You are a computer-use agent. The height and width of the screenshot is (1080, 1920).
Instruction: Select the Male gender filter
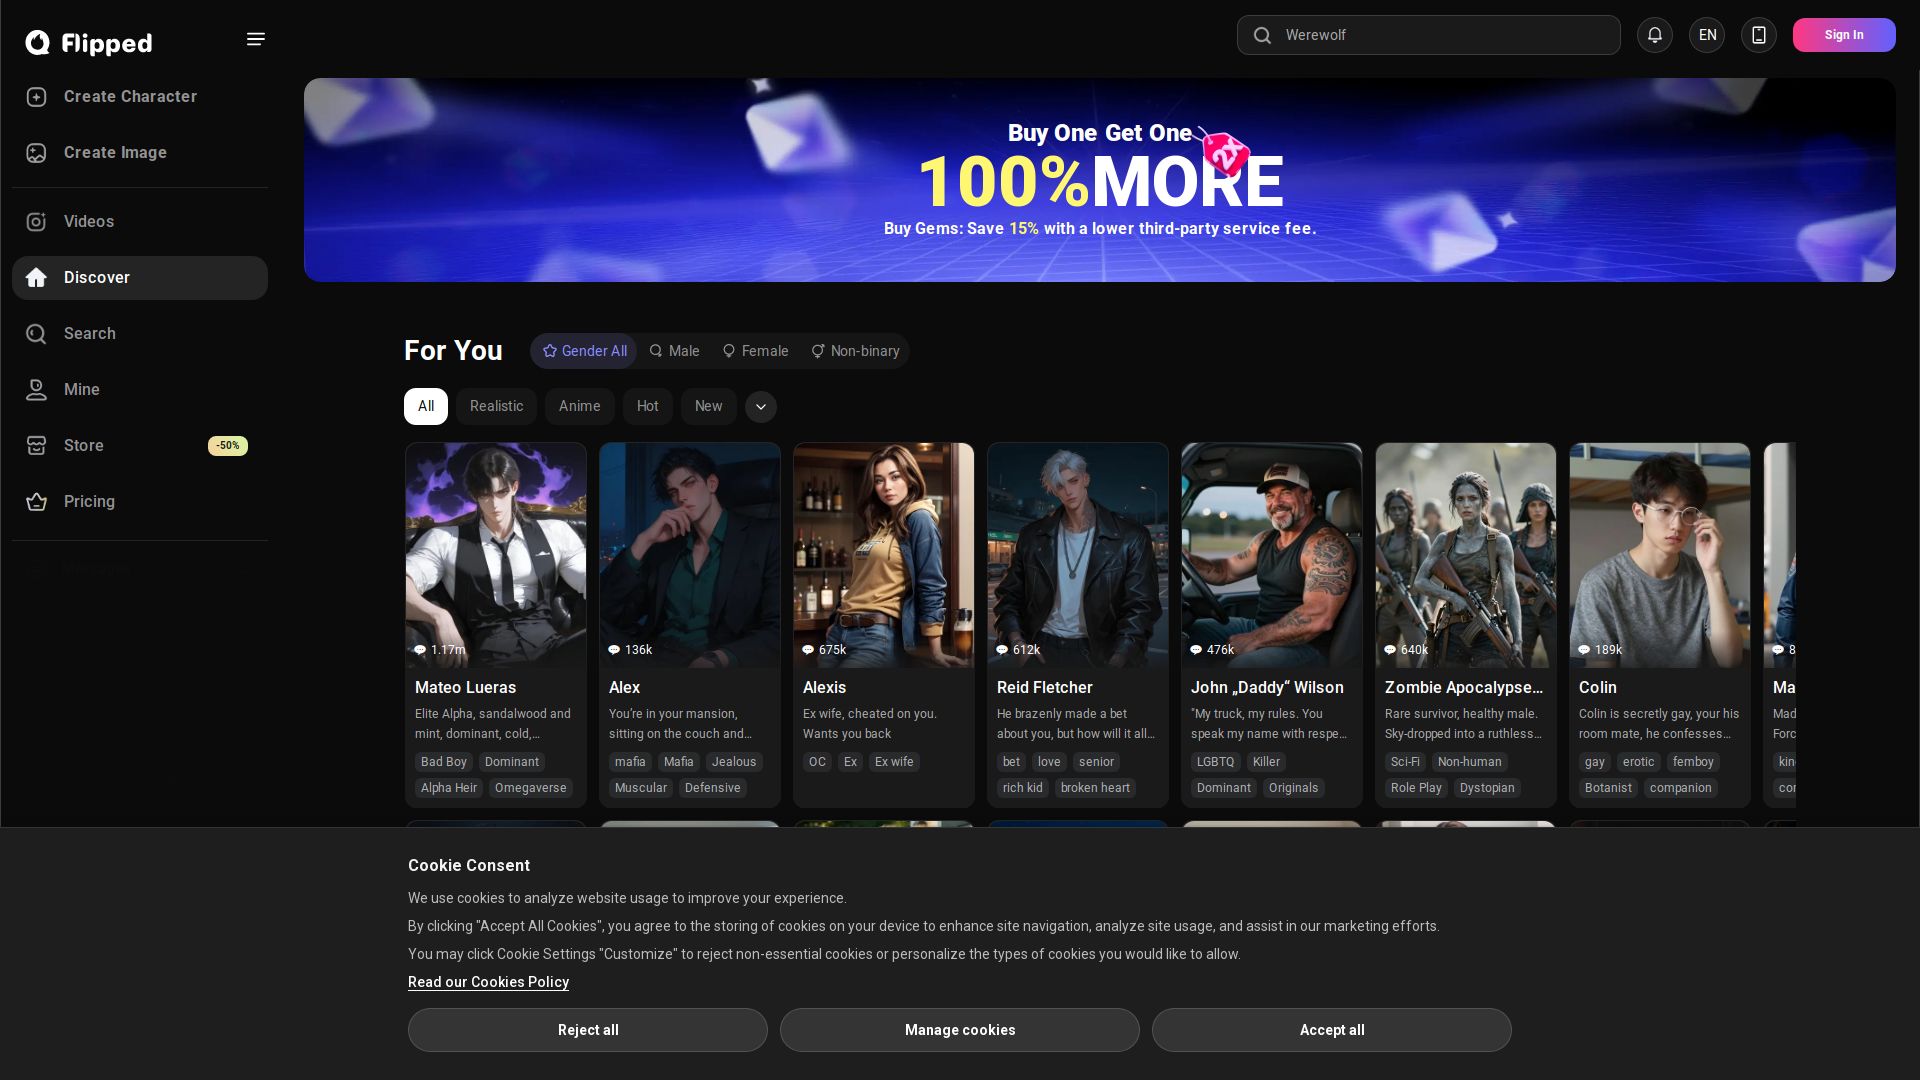(x=674, y=351)
